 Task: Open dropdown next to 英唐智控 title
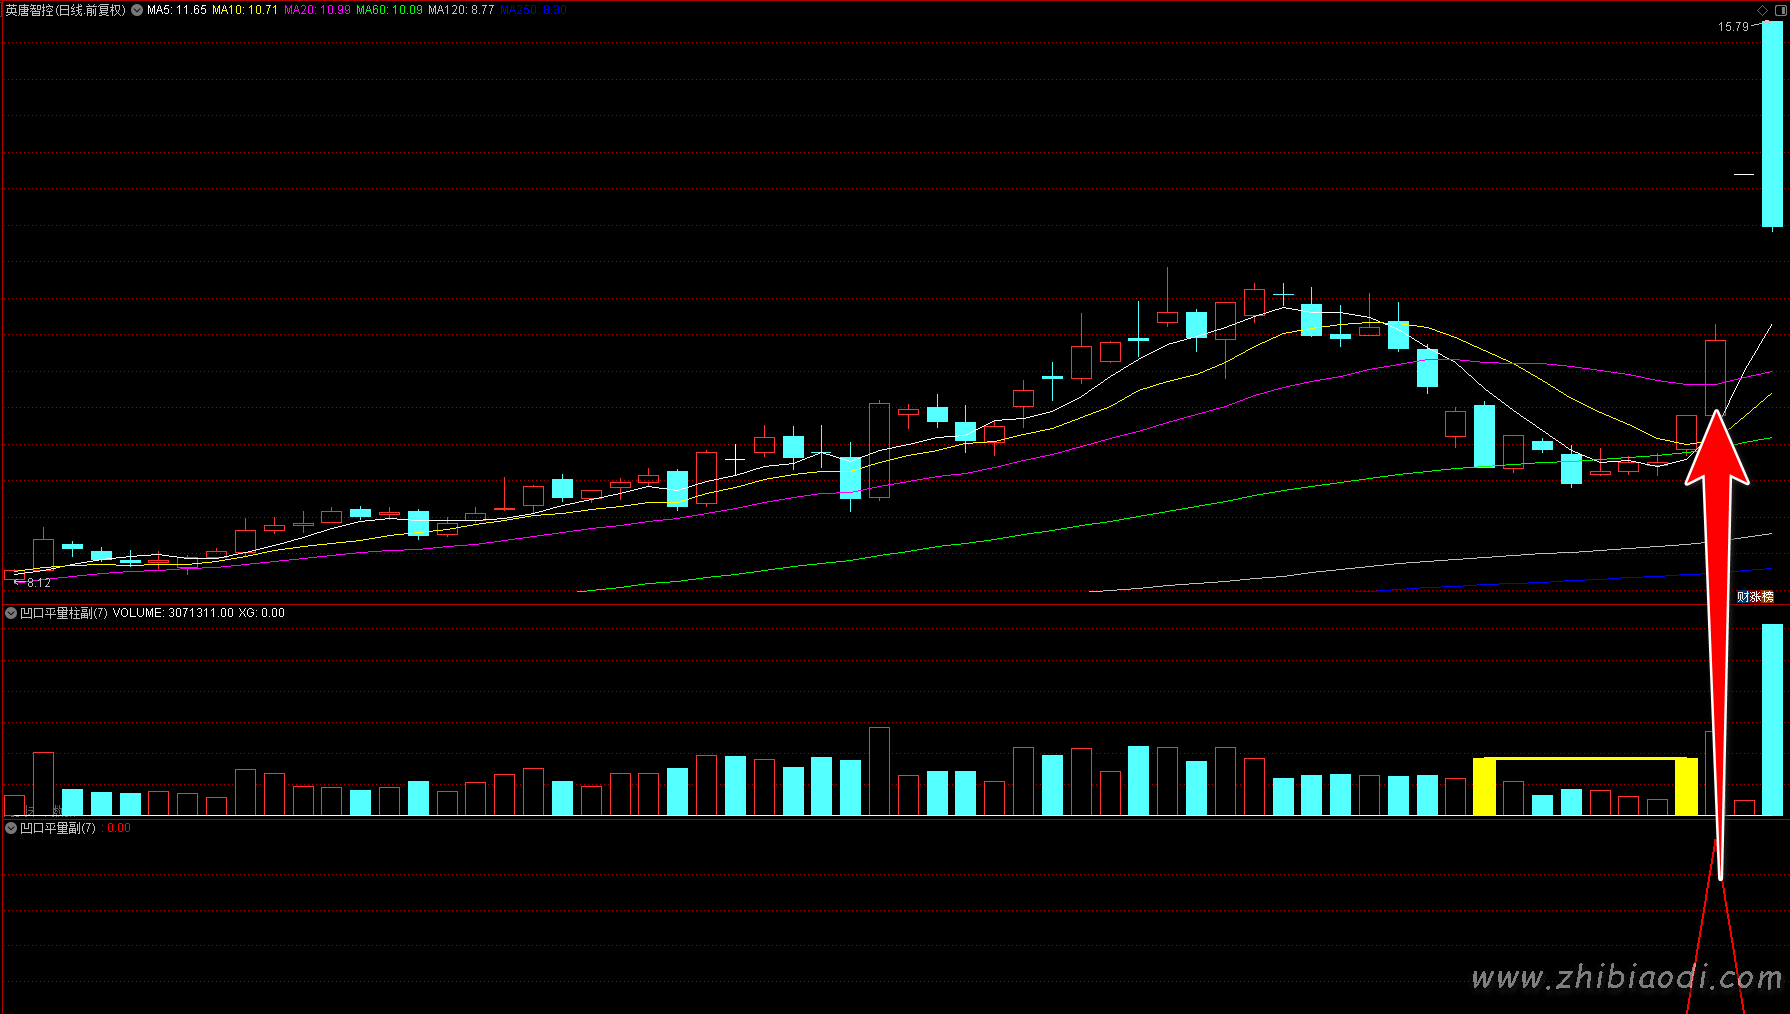[137, 10]
